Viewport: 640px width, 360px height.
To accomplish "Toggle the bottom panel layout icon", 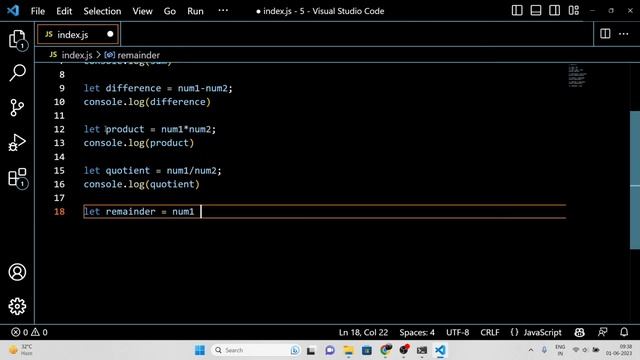I will [536, 11].
